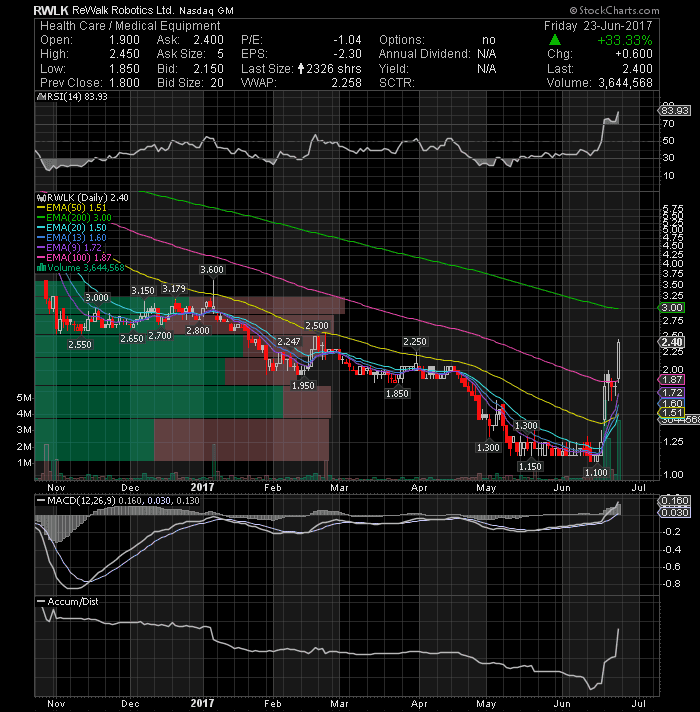Click the 0.160 MACD value tag
Viewport: 700px width, 712px height.
tap(675, 501)
